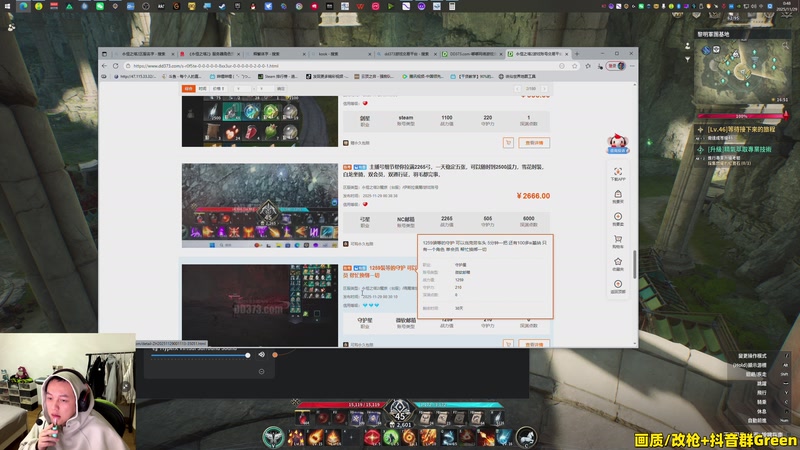Open the 1259 守护 listing screenshot thumbnail
Screen dimensions: 800x450
pos(260,305)
